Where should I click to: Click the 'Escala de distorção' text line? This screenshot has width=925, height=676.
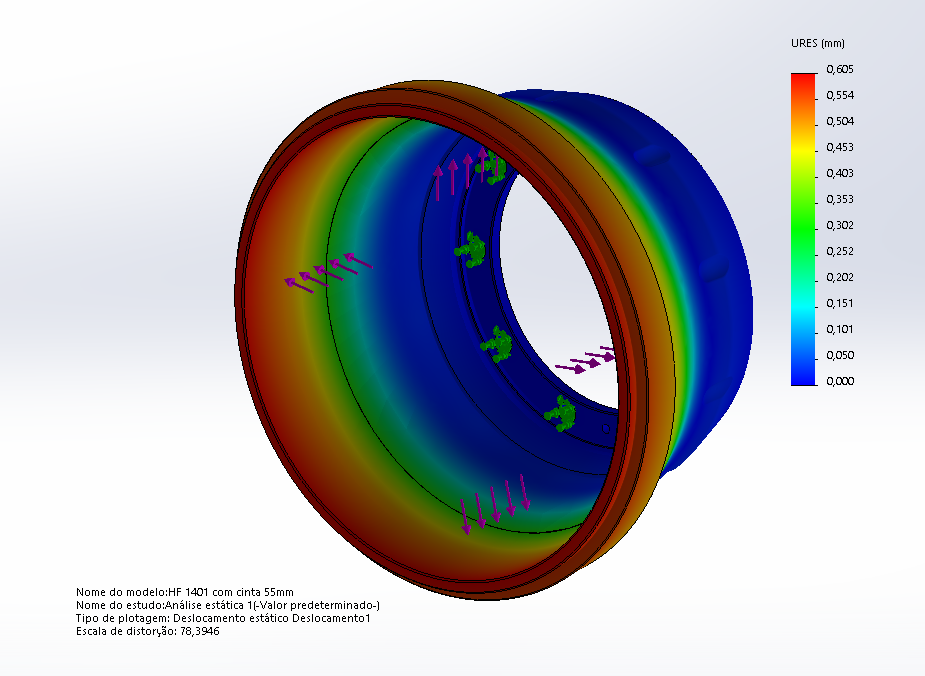pos(147,631)
